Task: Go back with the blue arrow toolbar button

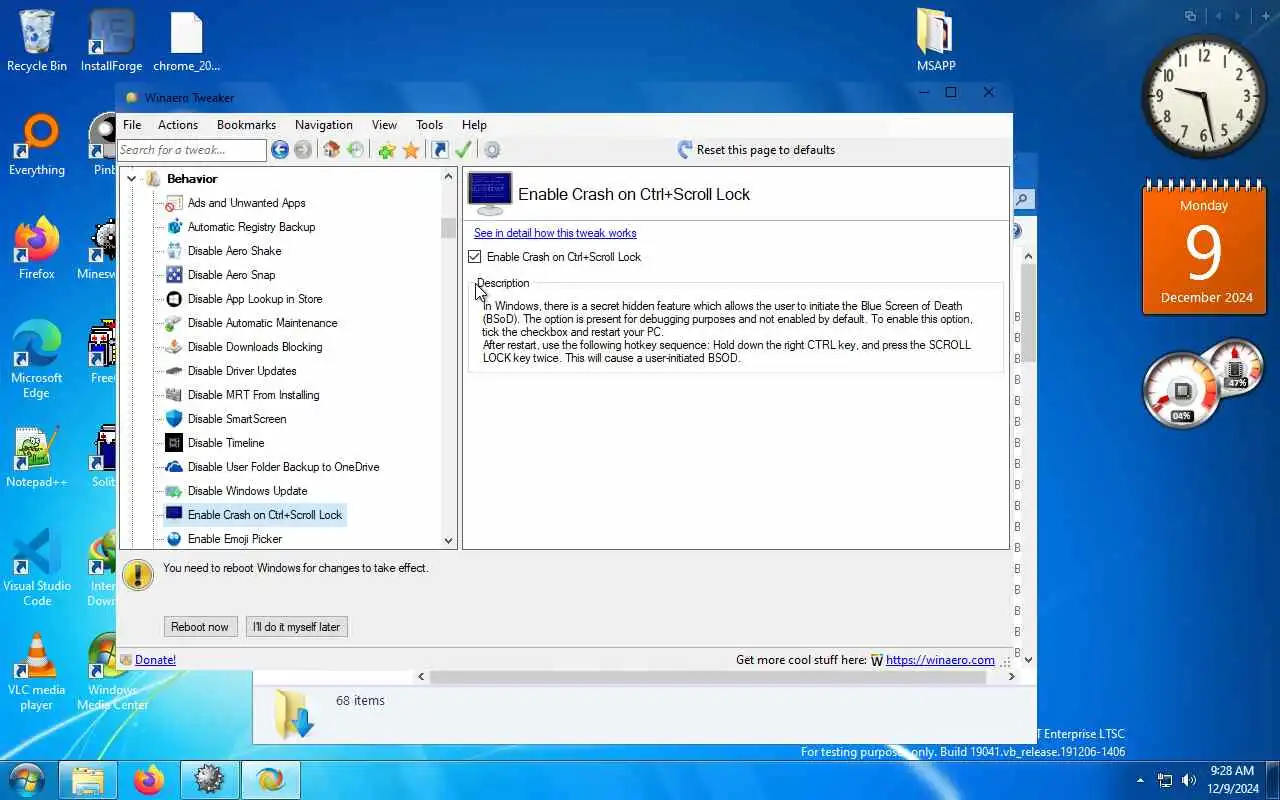Action: coord(280,150)
